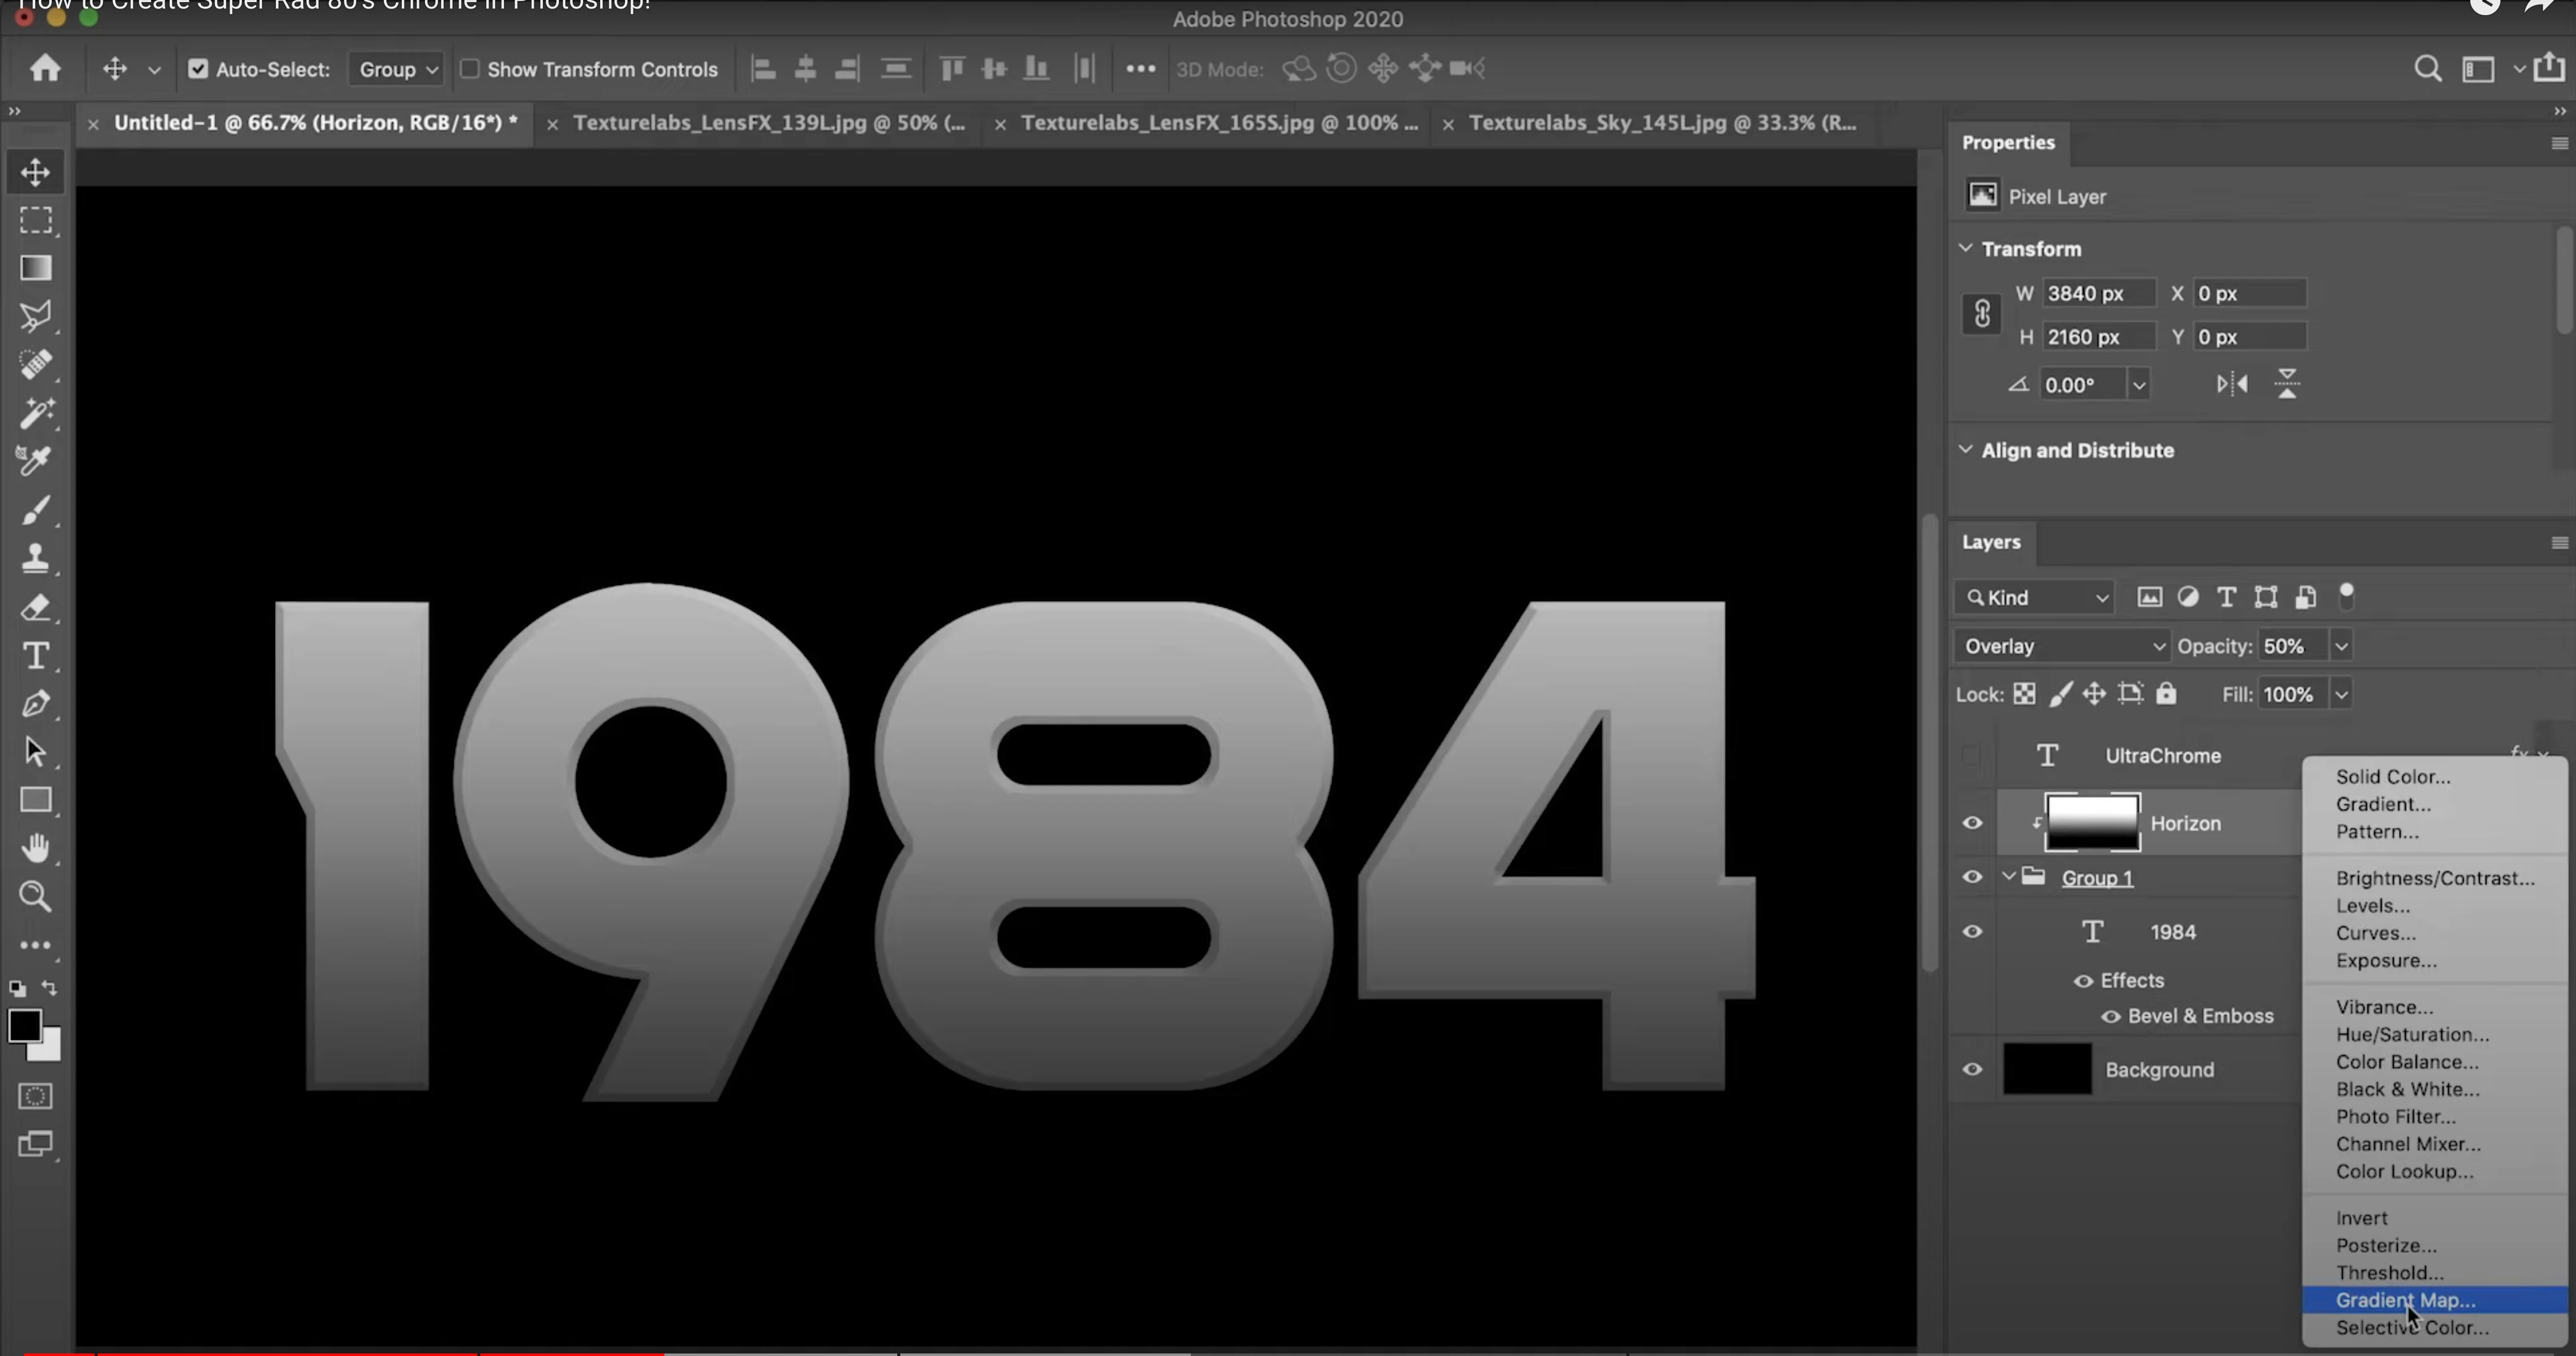The width and height of the screenshot is (2576, 1356).
Task: Click the Home icon in options bar
Action: (x=45, y=69)
